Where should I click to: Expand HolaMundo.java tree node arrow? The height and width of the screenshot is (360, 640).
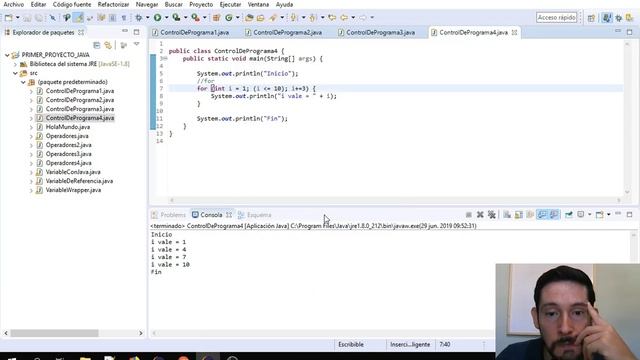[x=31, y=127]
